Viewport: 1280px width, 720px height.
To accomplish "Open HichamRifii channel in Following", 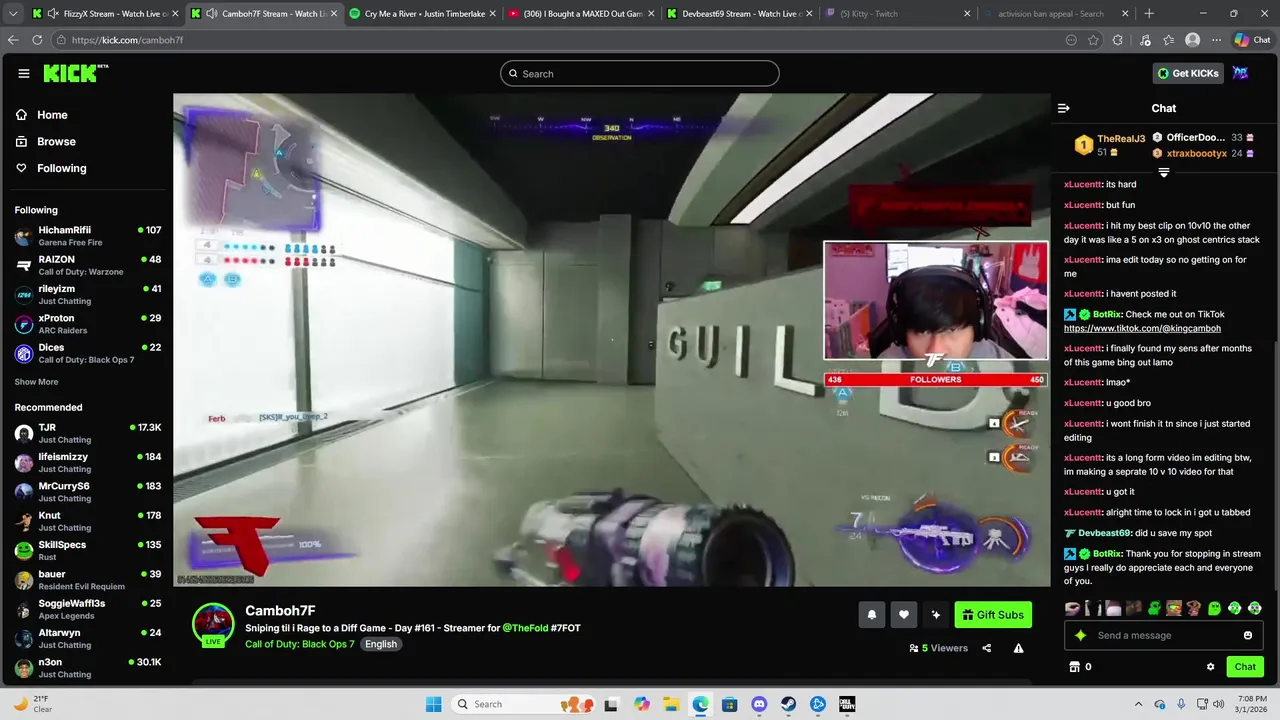I will pos(87,236).
